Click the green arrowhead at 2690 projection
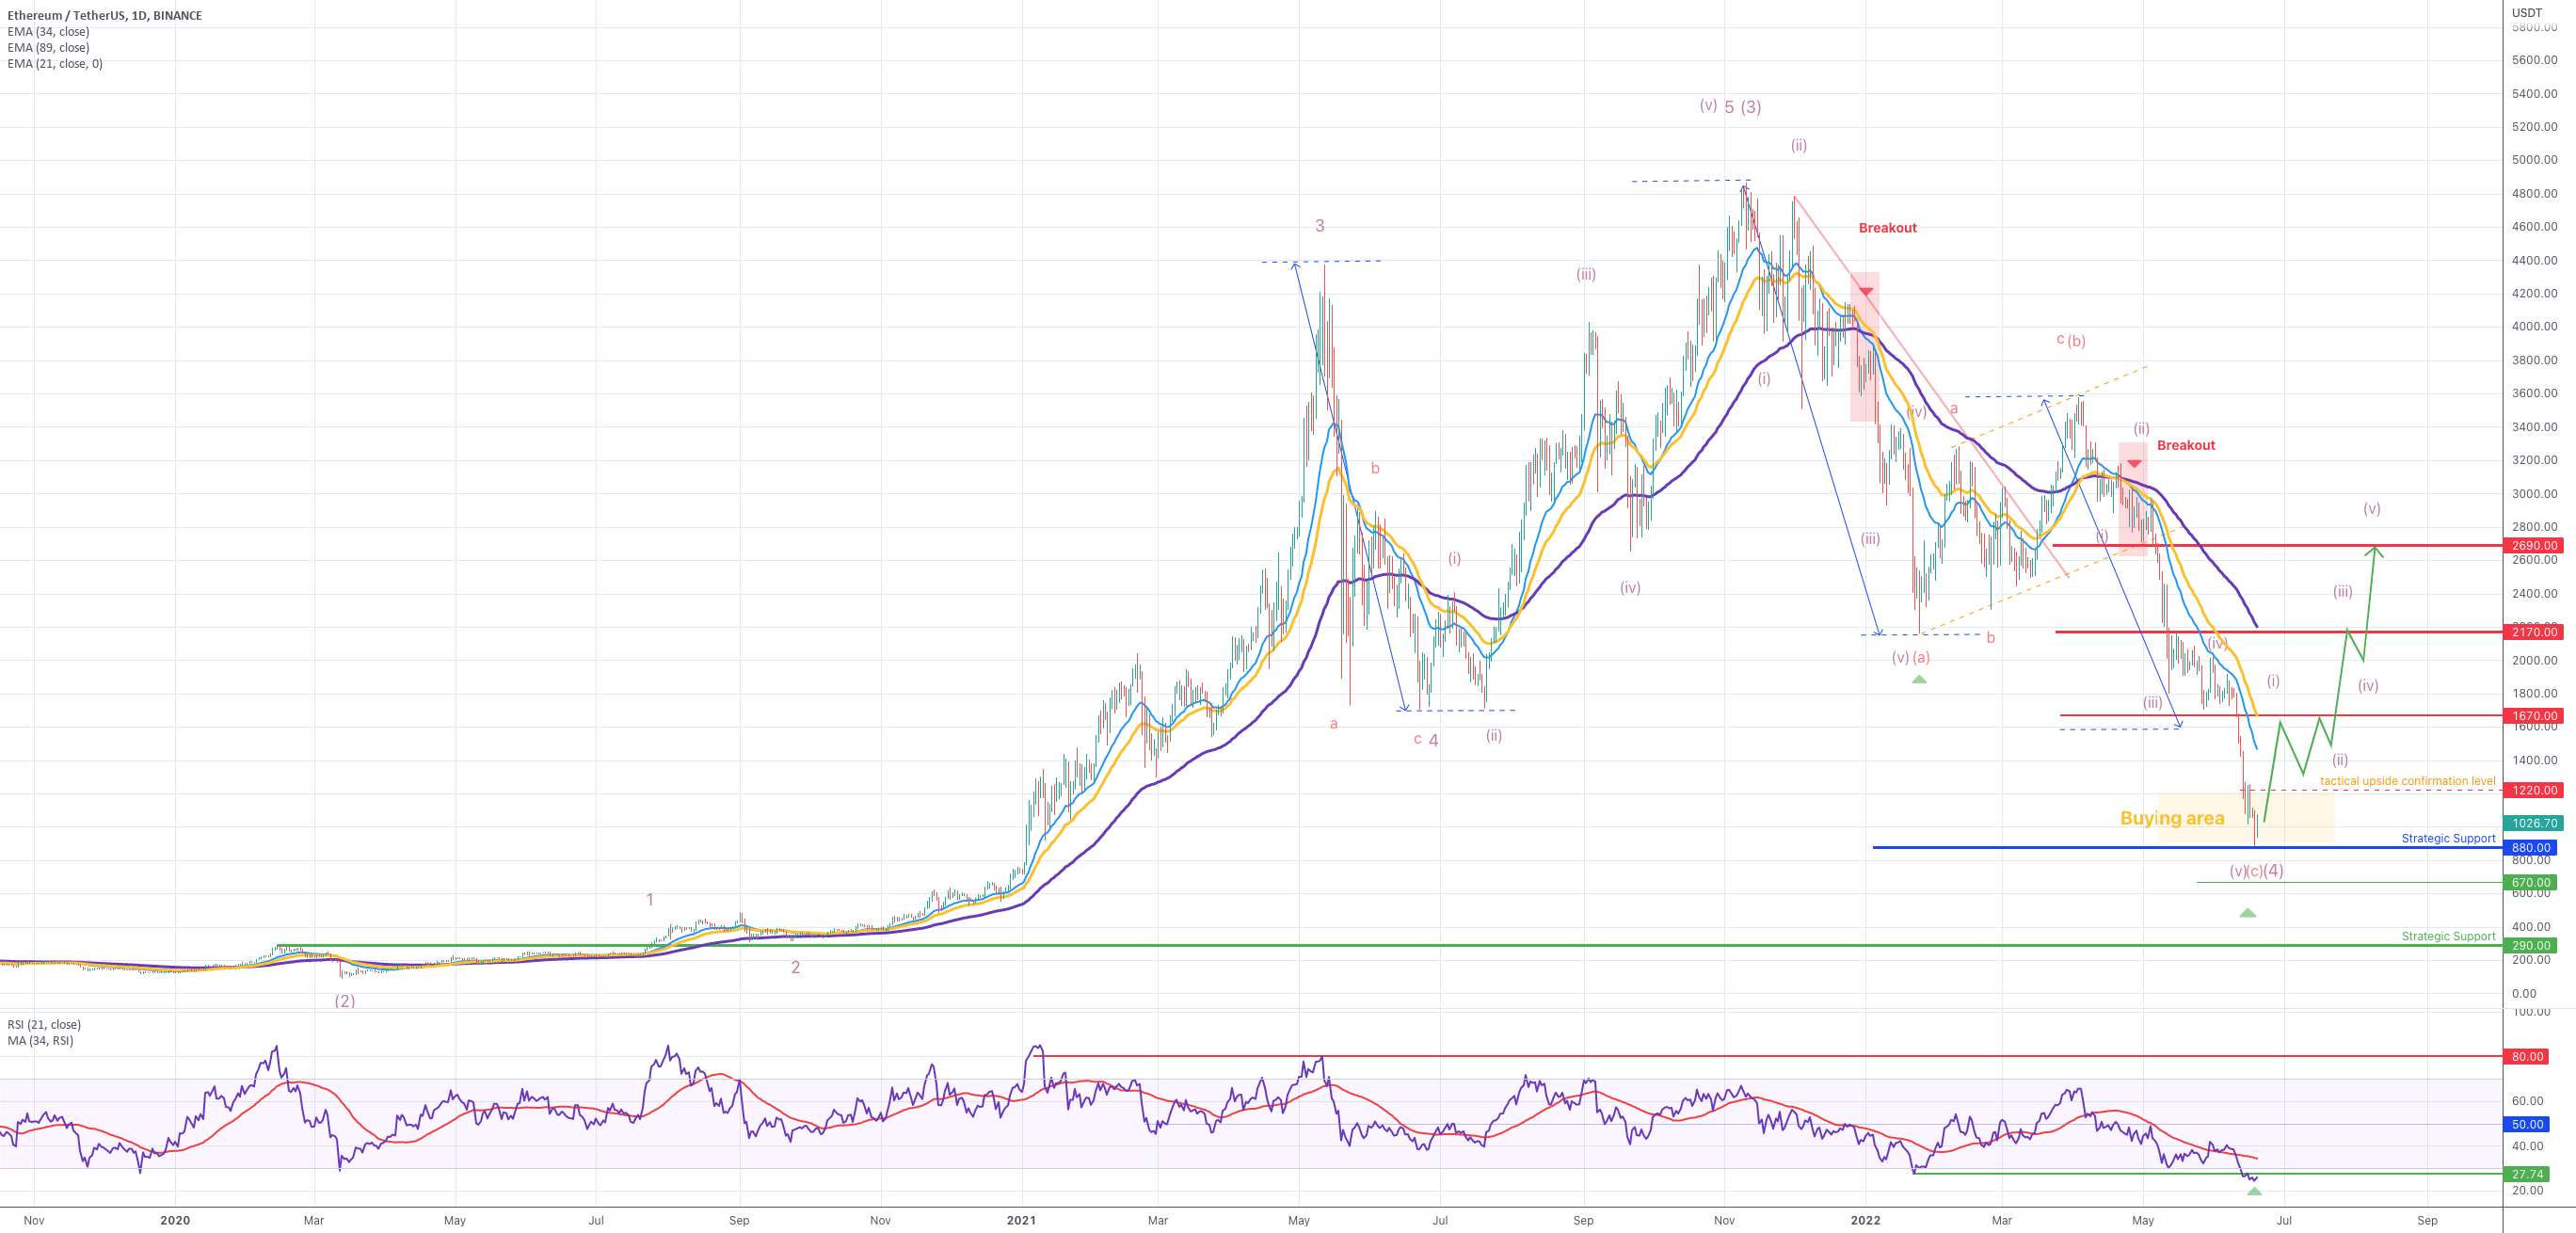 (x=2375, y=550)
